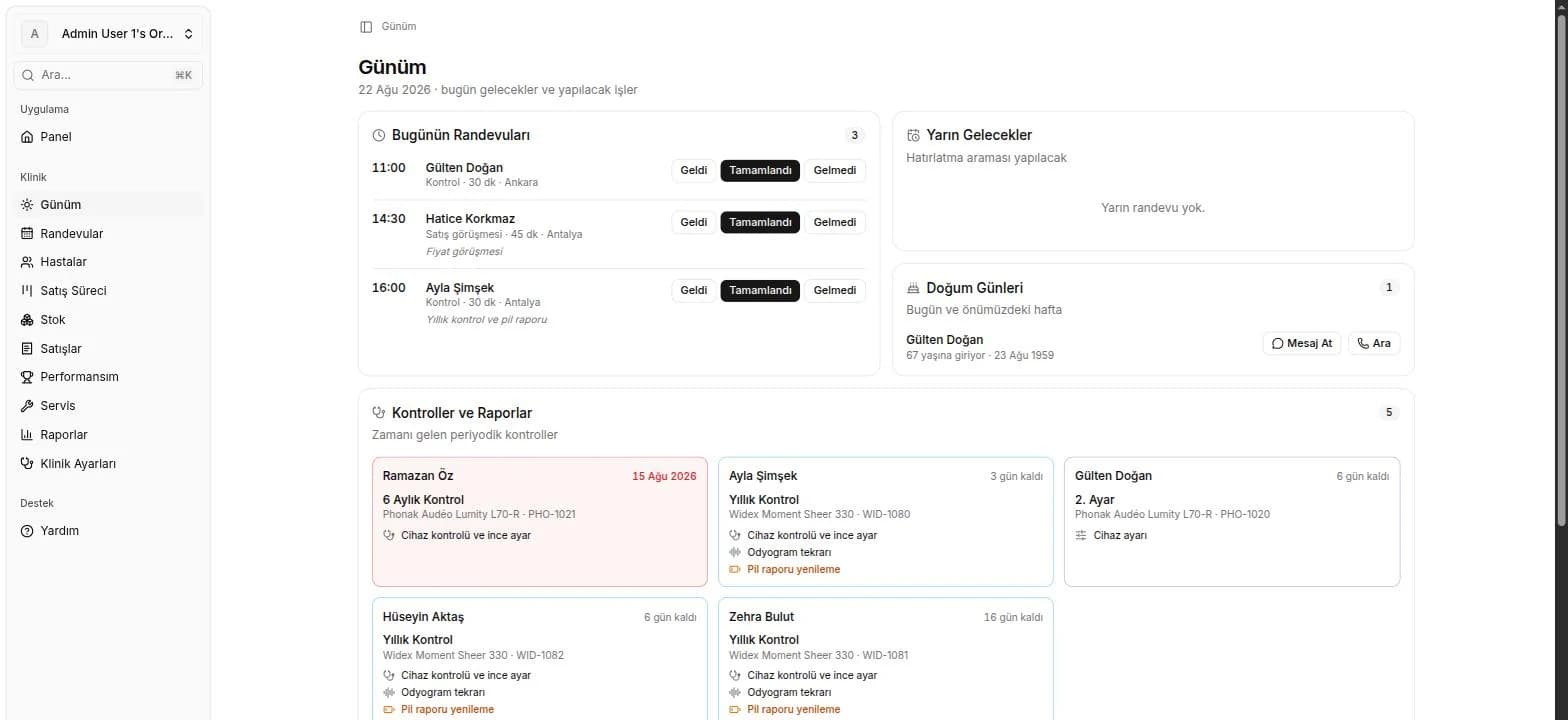Viewport: 1568px width, 720px height.
Task: Open Raporlar chart icon in sidebar
Action: 27,435
